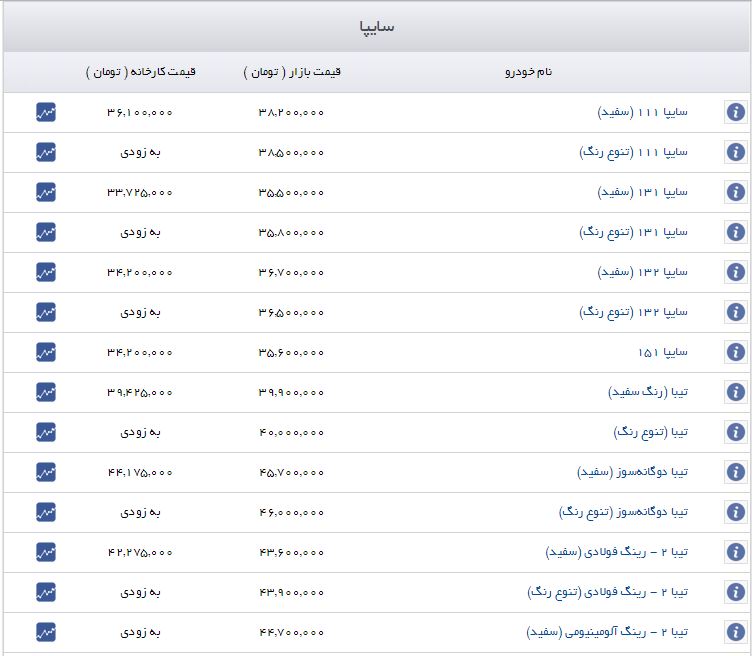752x656 pixels.
Task: Open the سایپا ۱۳۱ (سفید) car link
Action: pyautogui.click(x=642, y=192)
